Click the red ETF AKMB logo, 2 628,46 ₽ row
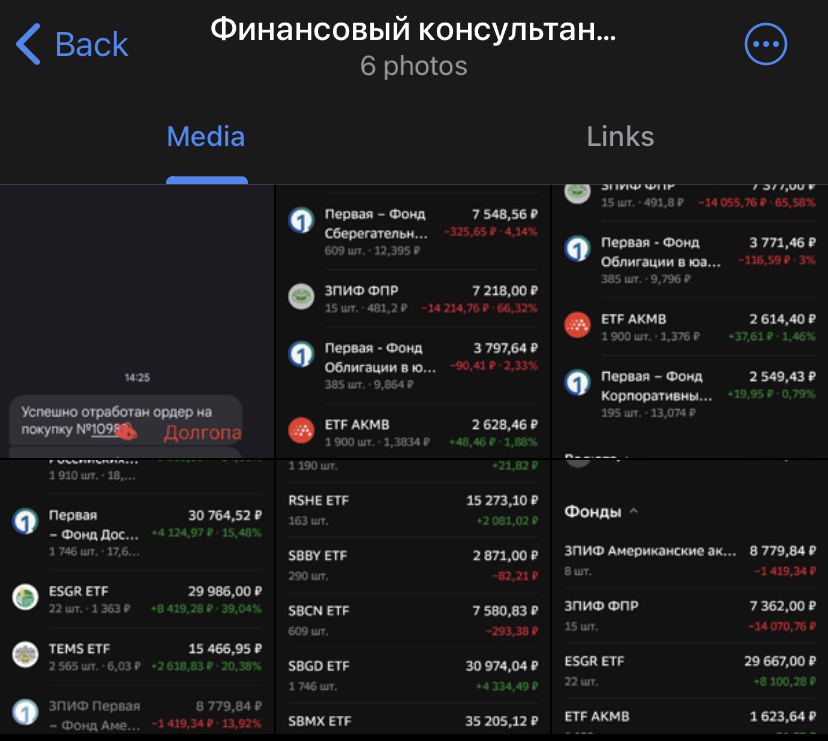Viewport: 828px width, 741px height. tap(302, 430)
